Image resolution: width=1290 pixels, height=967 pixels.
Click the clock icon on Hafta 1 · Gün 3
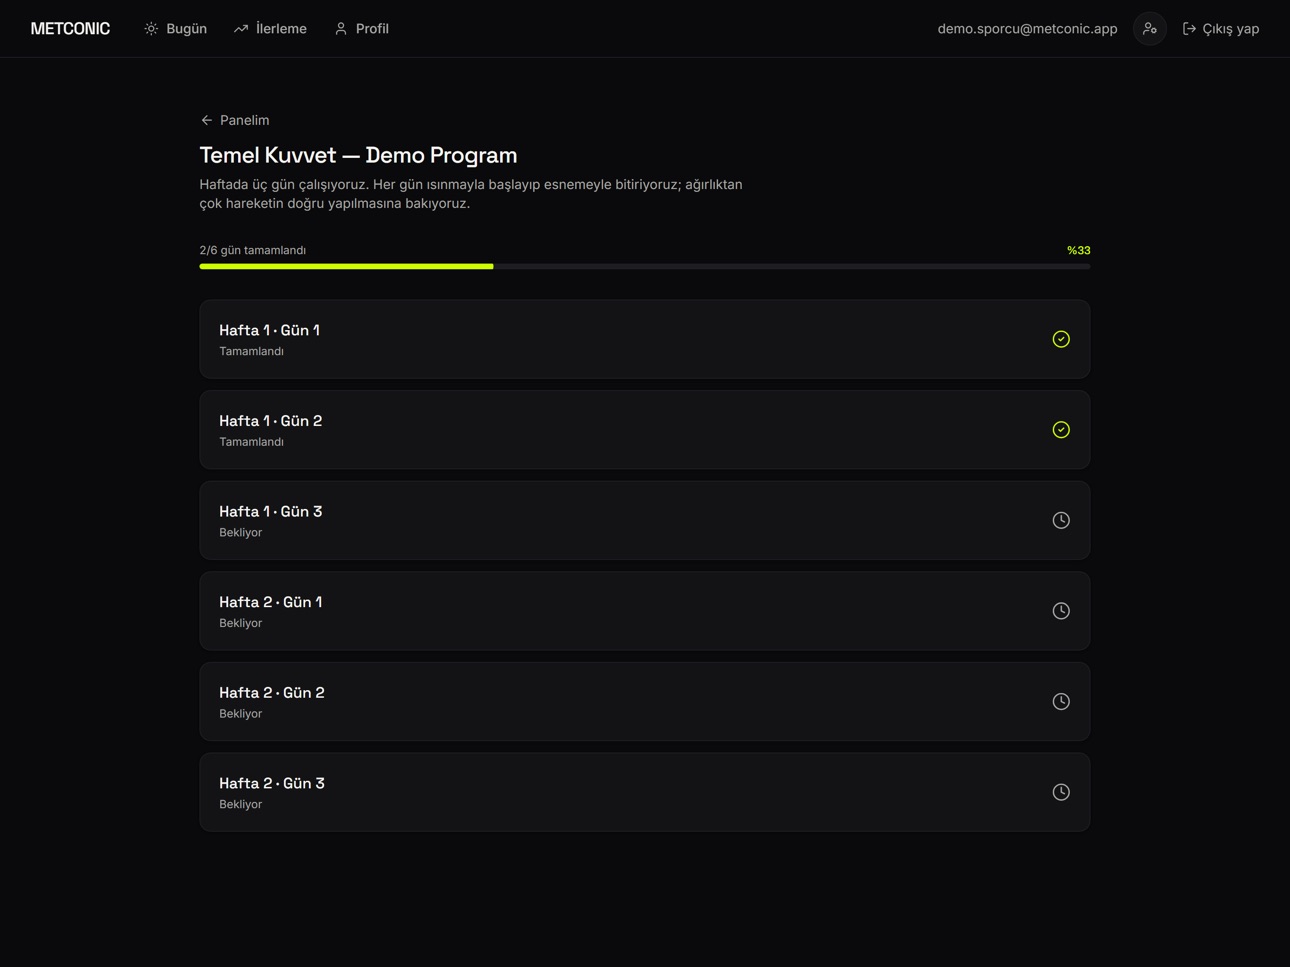click(1061, 520)
